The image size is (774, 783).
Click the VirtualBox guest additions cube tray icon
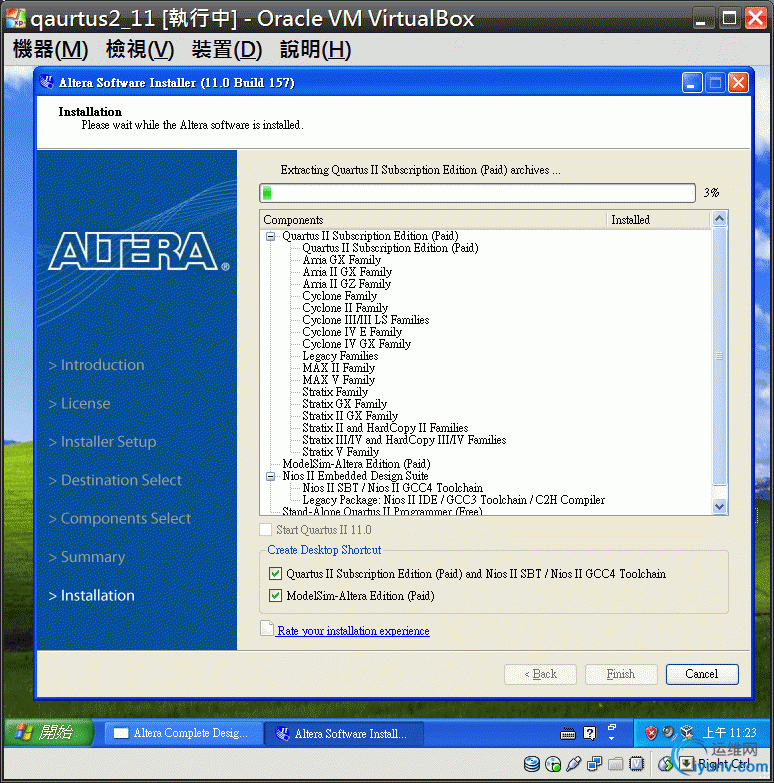[687, 733]
